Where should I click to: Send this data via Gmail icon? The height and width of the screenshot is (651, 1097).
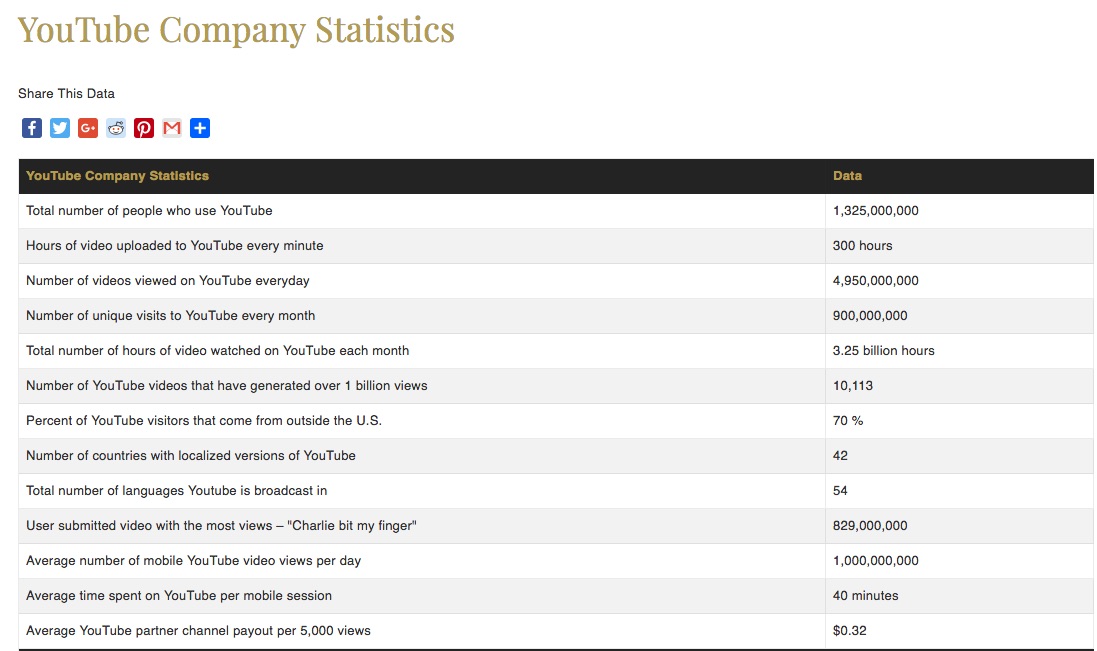point(171,128)
